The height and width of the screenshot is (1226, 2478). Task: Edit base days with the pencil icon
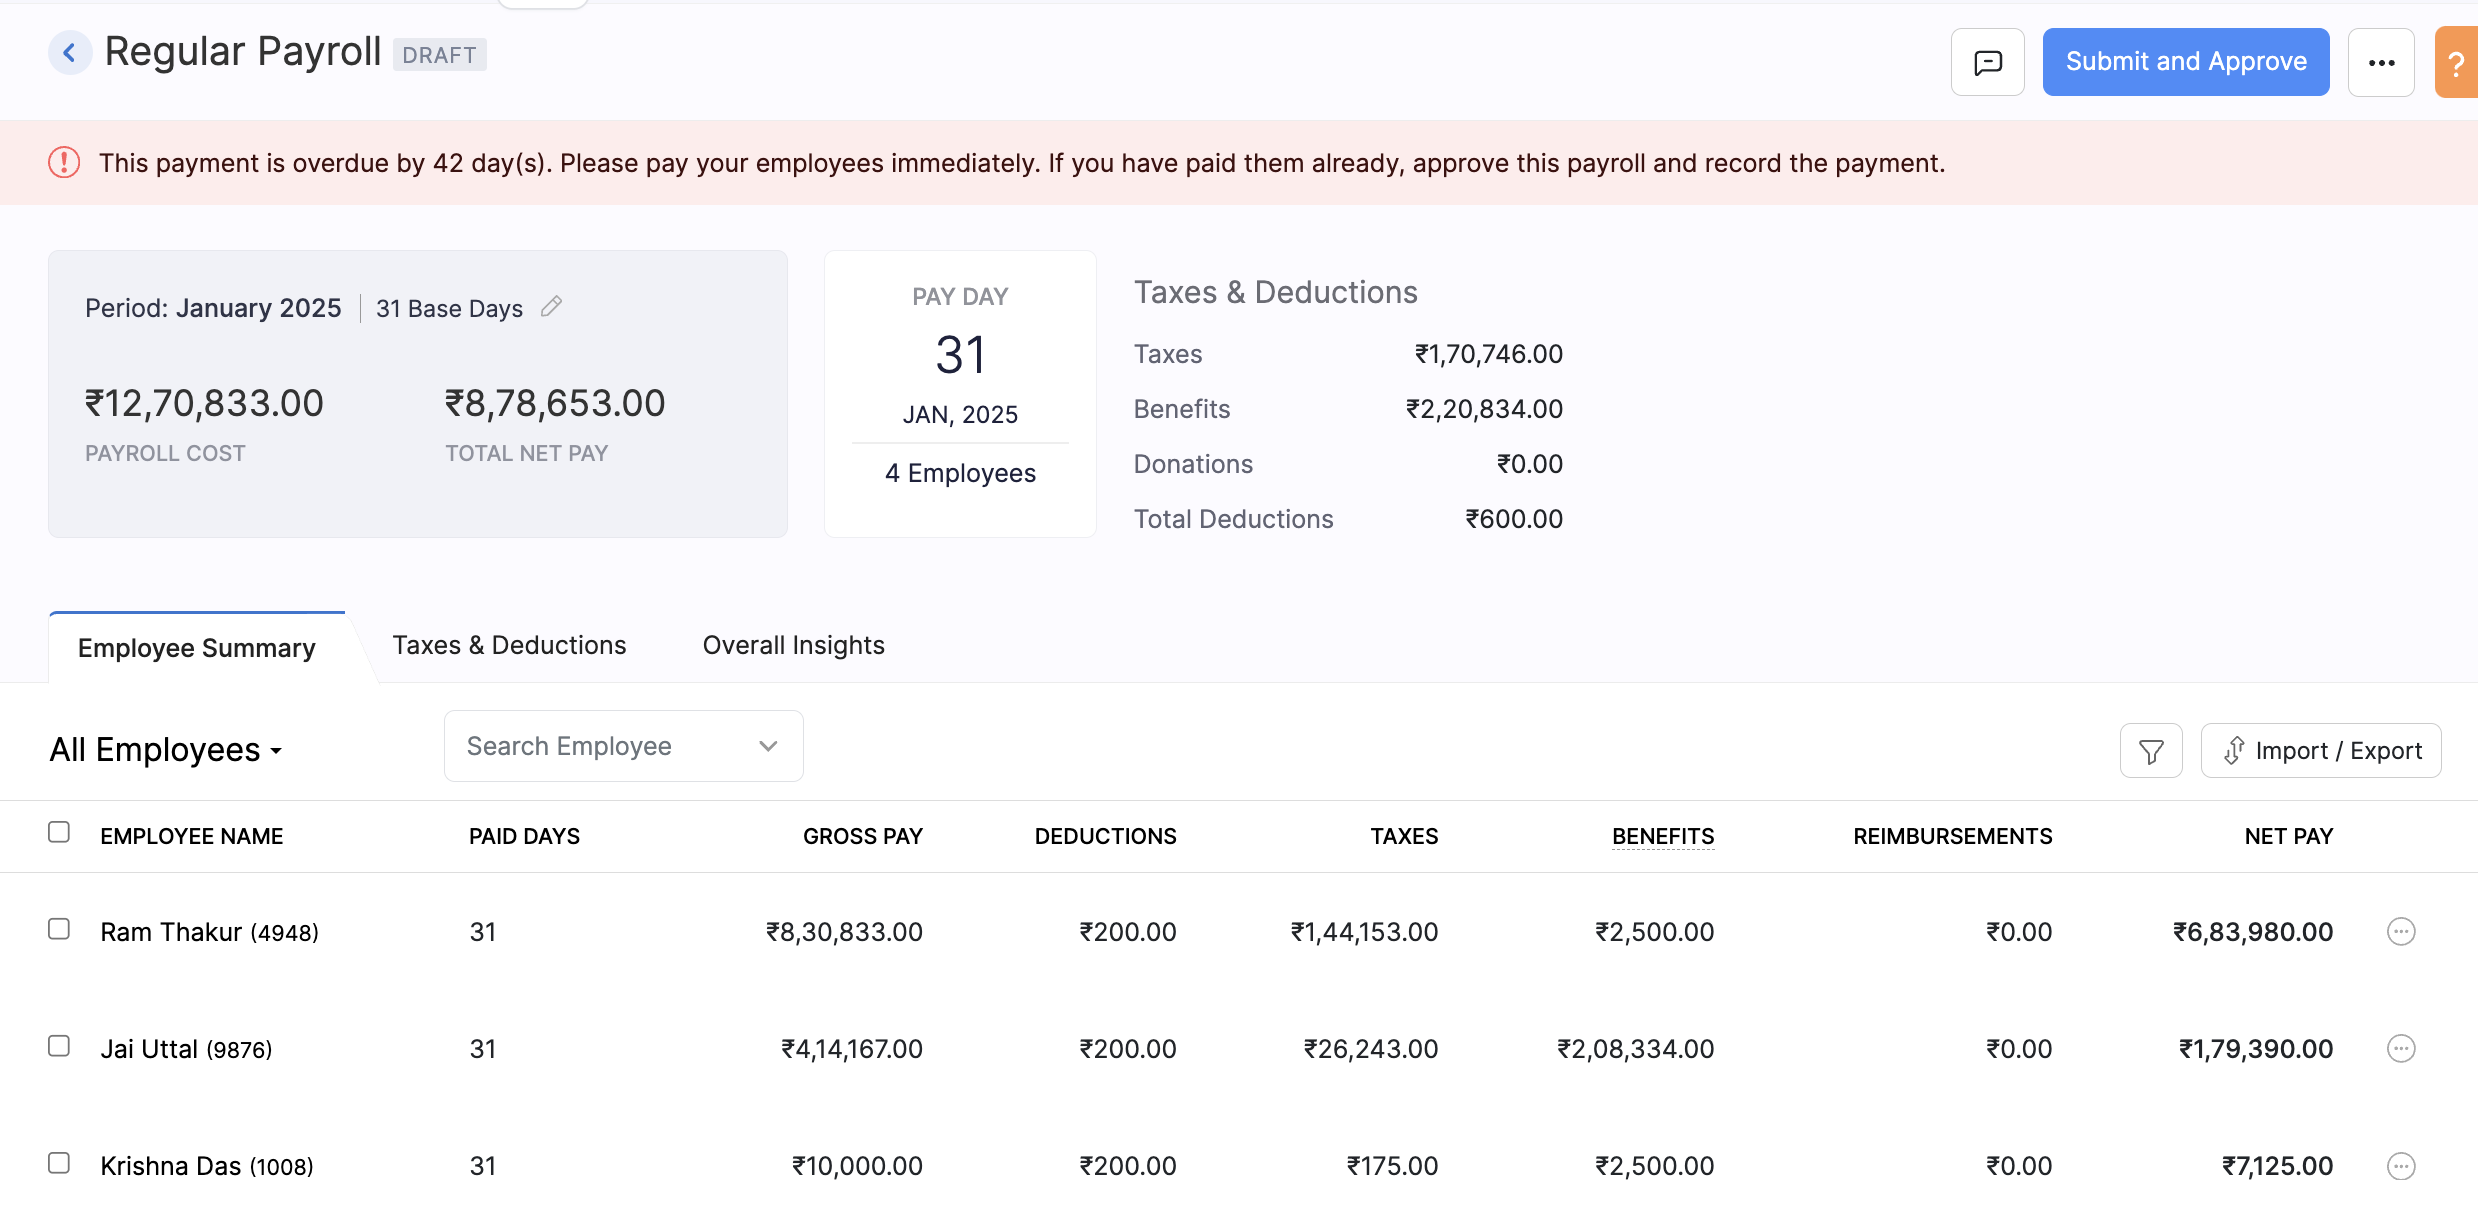(x=551, y=307)
